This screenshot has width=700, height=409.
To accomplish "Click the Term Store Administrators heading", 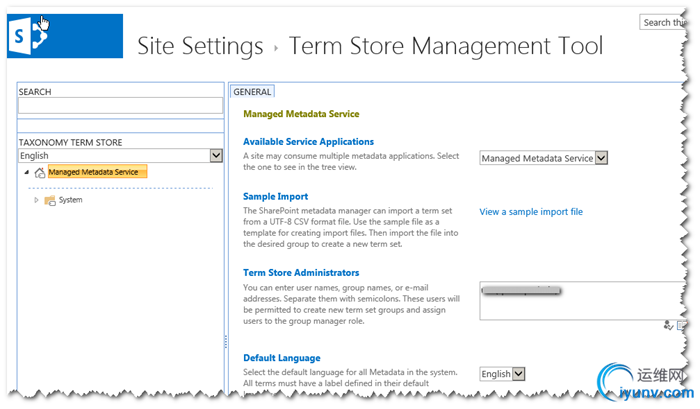I will (301, 272).
